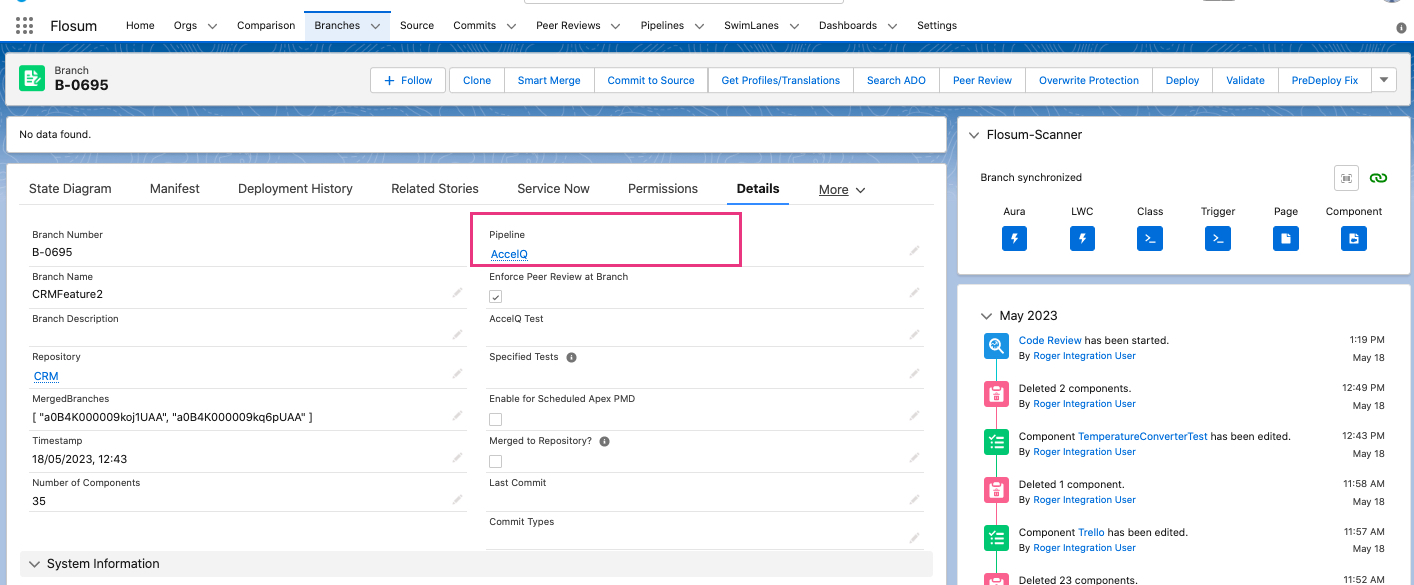Click the Trigger icon in the scanner panel
Viewport: 1414px width, 585px height.
click(x=1217, y=238)
